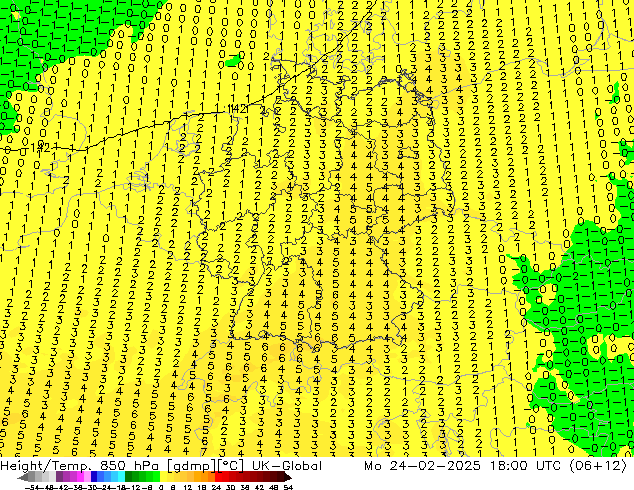Click the 'UK-Global' model label
This screenshot has width=634, height=490.
(287, 466)
